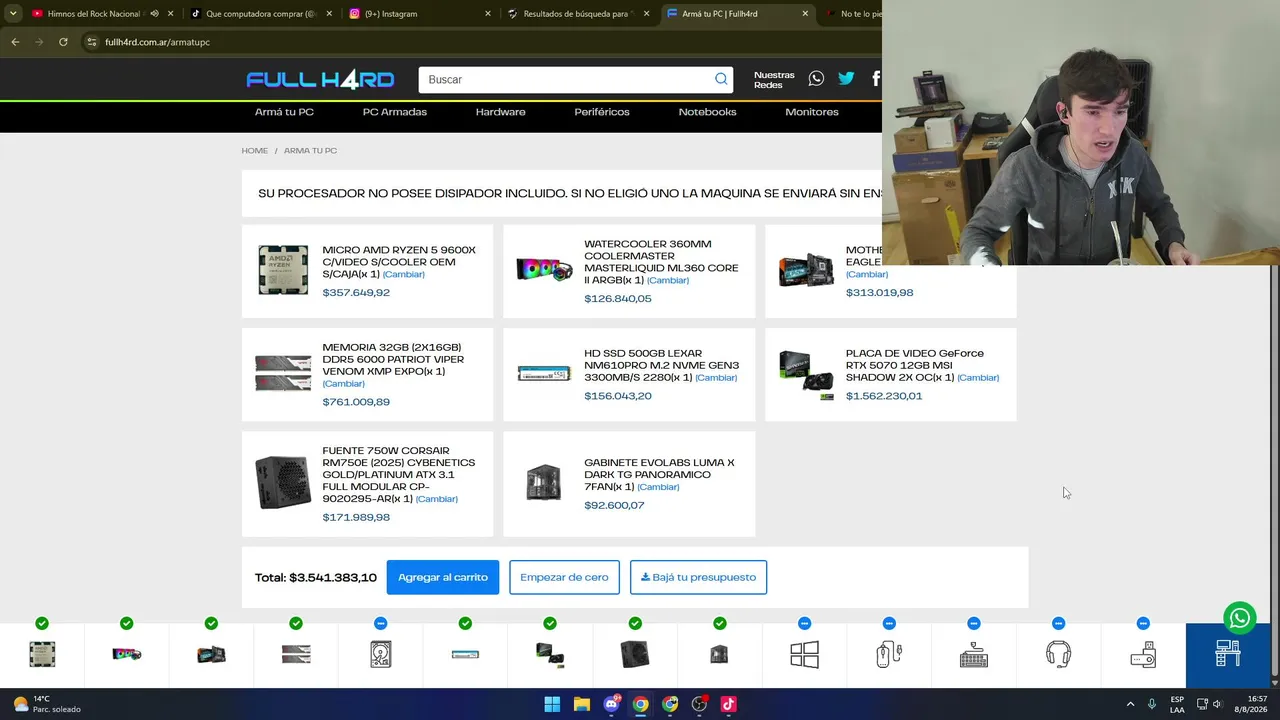Close the Instagram browser tab

[488, 14]
